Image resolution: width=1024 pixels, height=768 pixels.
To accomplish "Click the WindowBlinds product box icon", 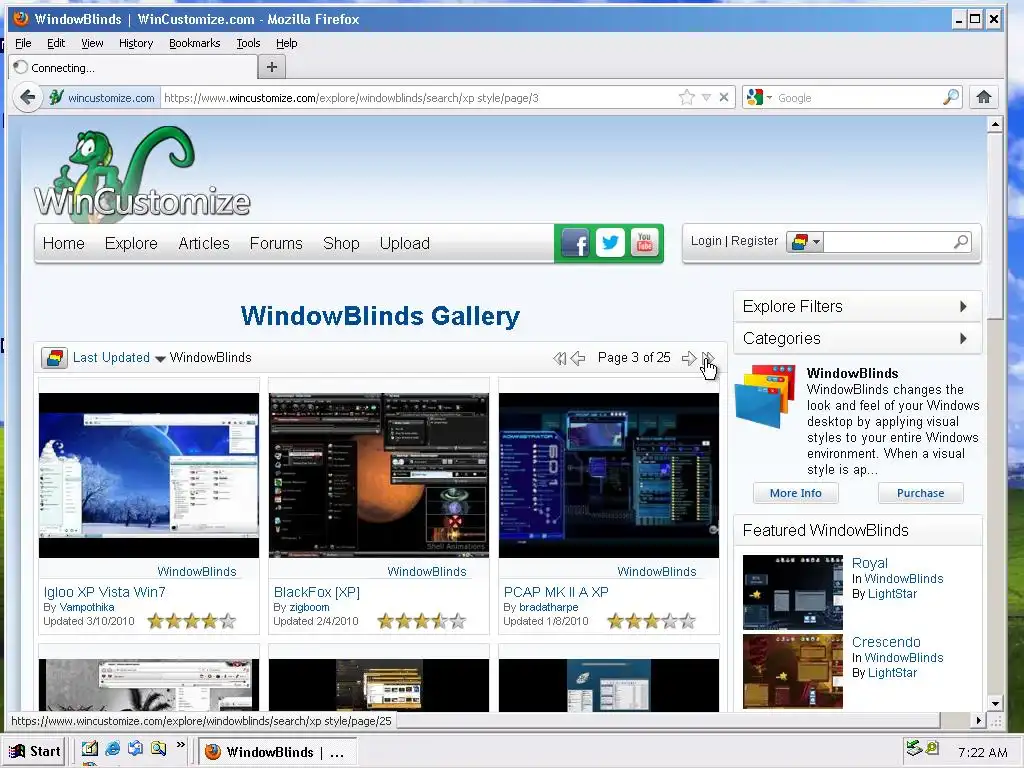I will pos(765,396).
